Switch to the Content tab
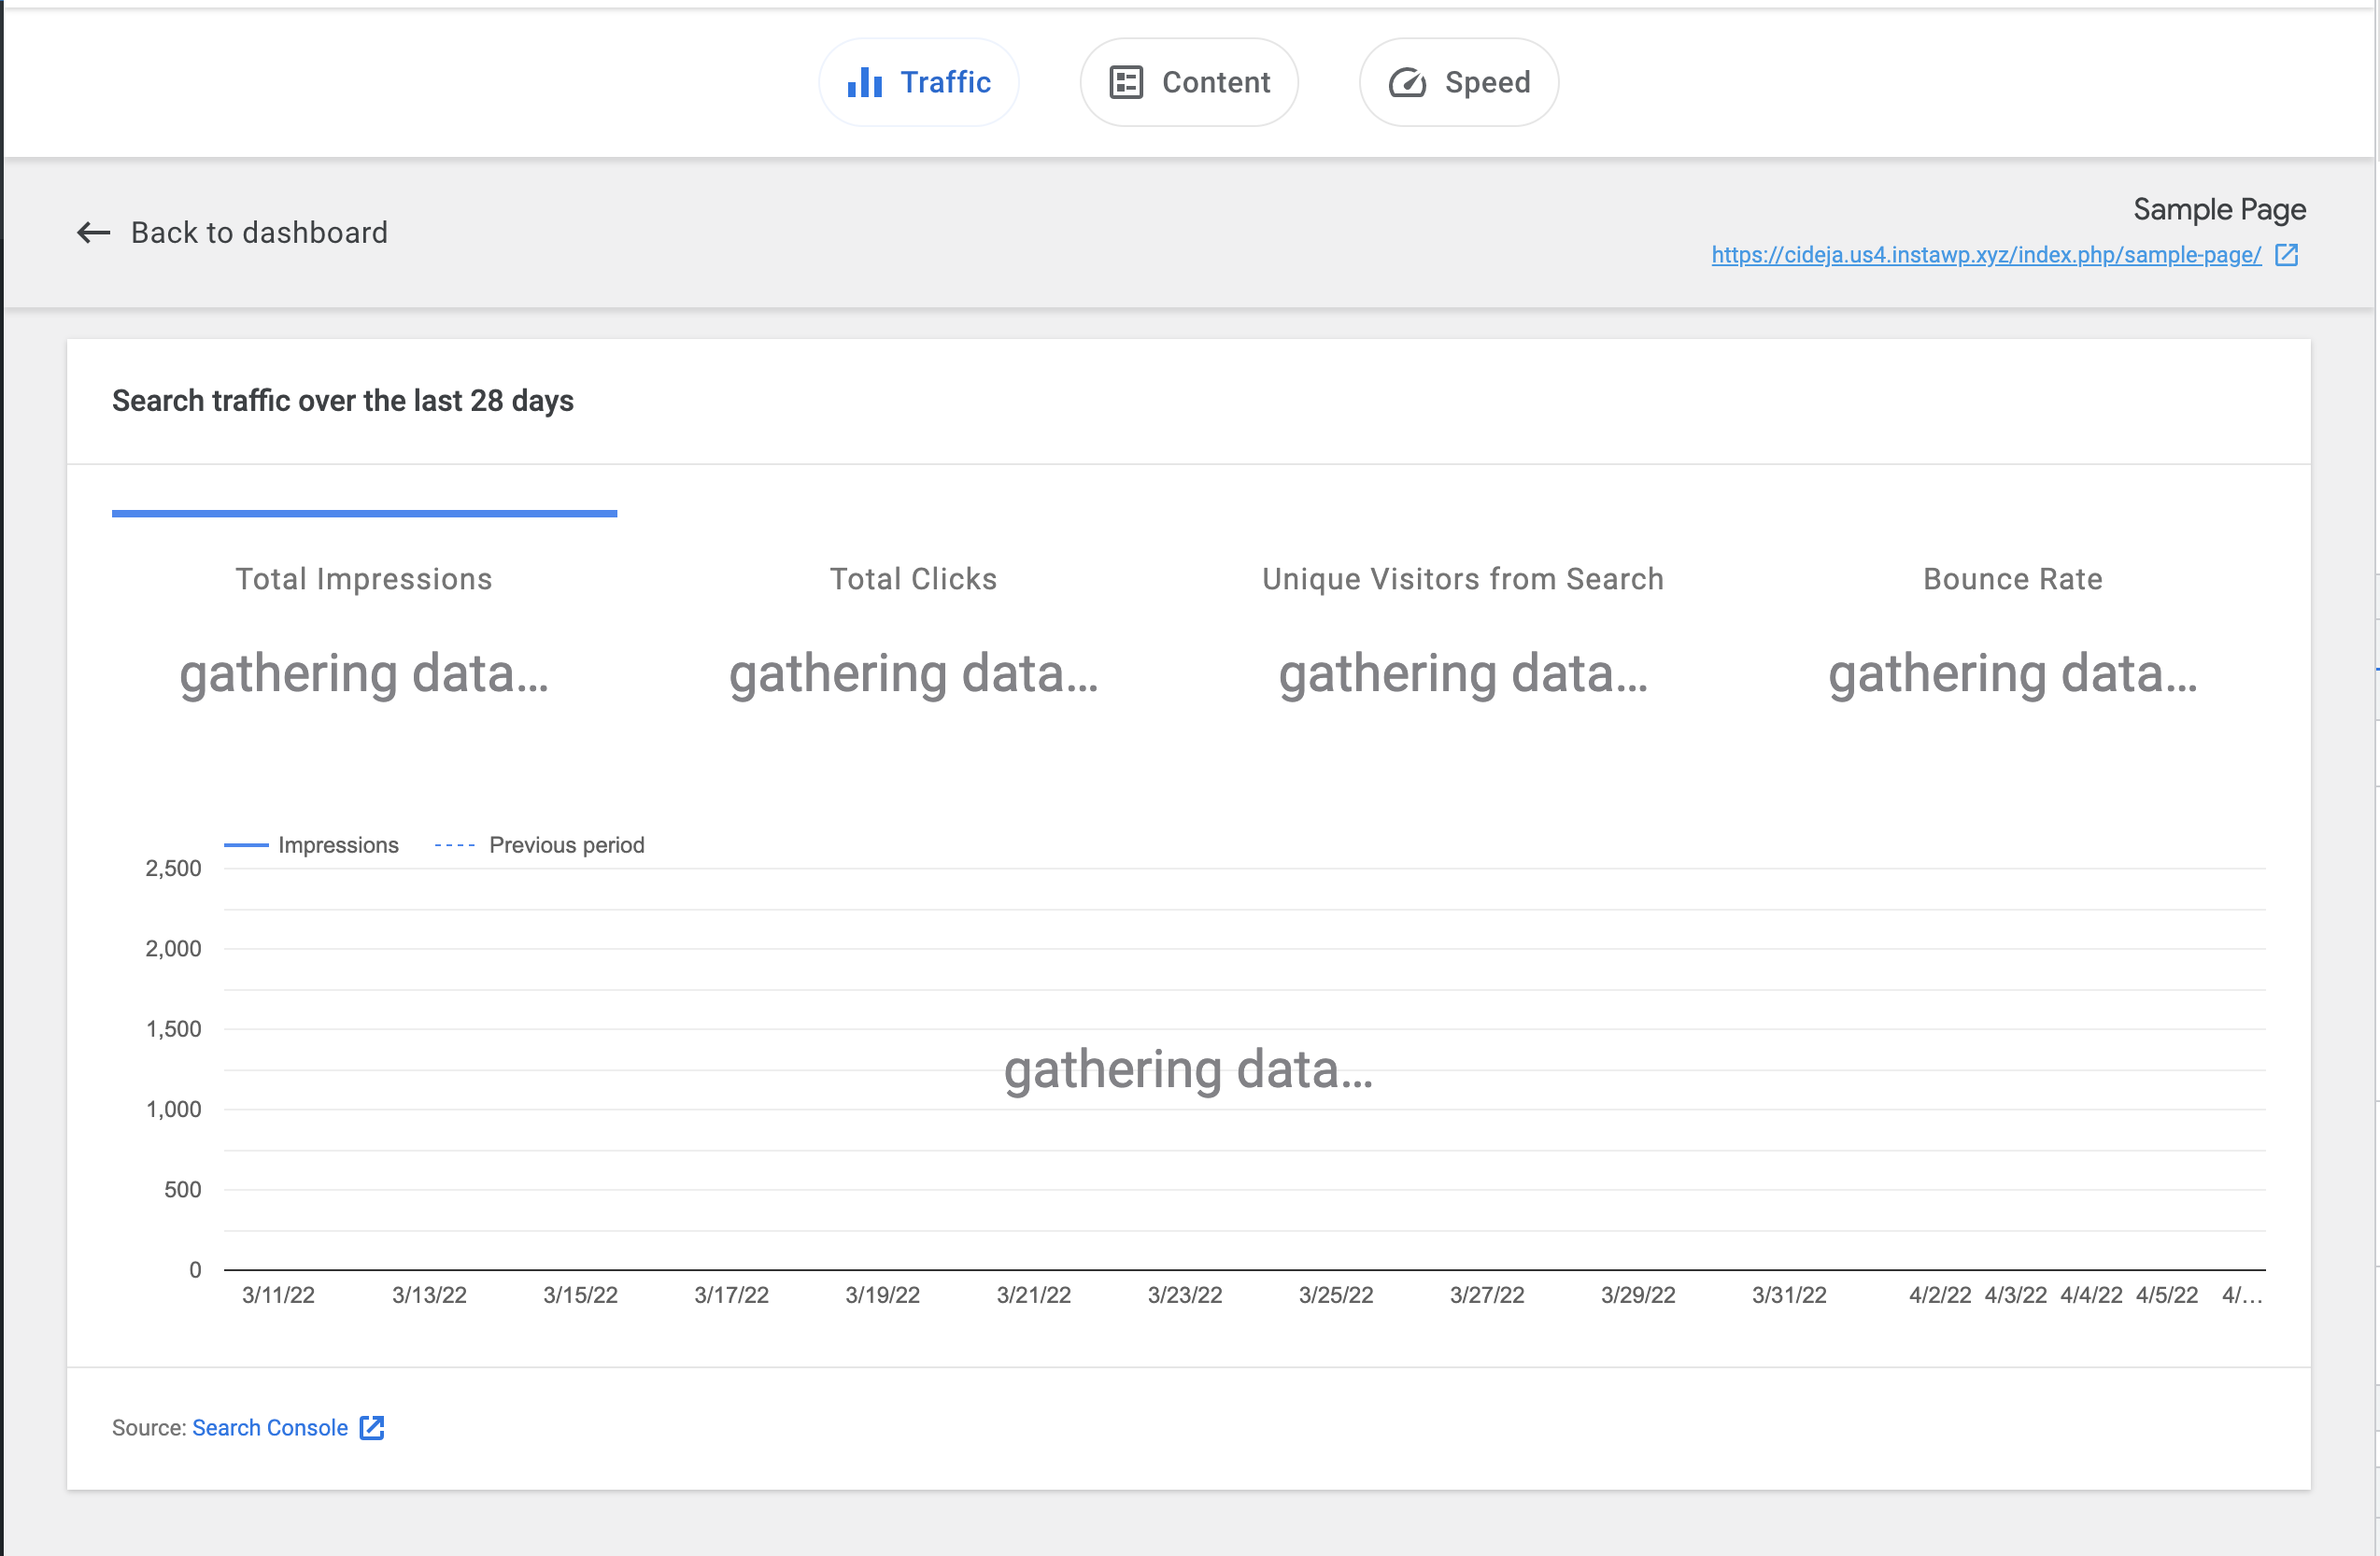The height and width of the screenshot is (1556, 2380). pos(1215,82)
